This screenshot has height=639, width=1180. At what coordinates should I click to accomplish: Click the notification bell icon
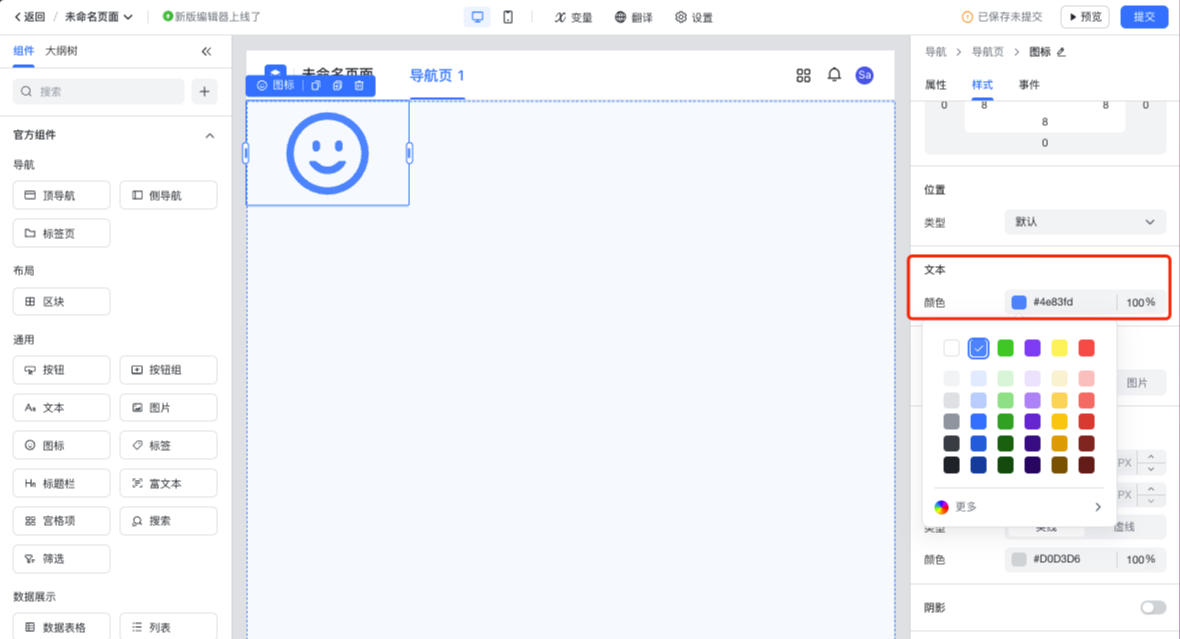tap(834, 75)
